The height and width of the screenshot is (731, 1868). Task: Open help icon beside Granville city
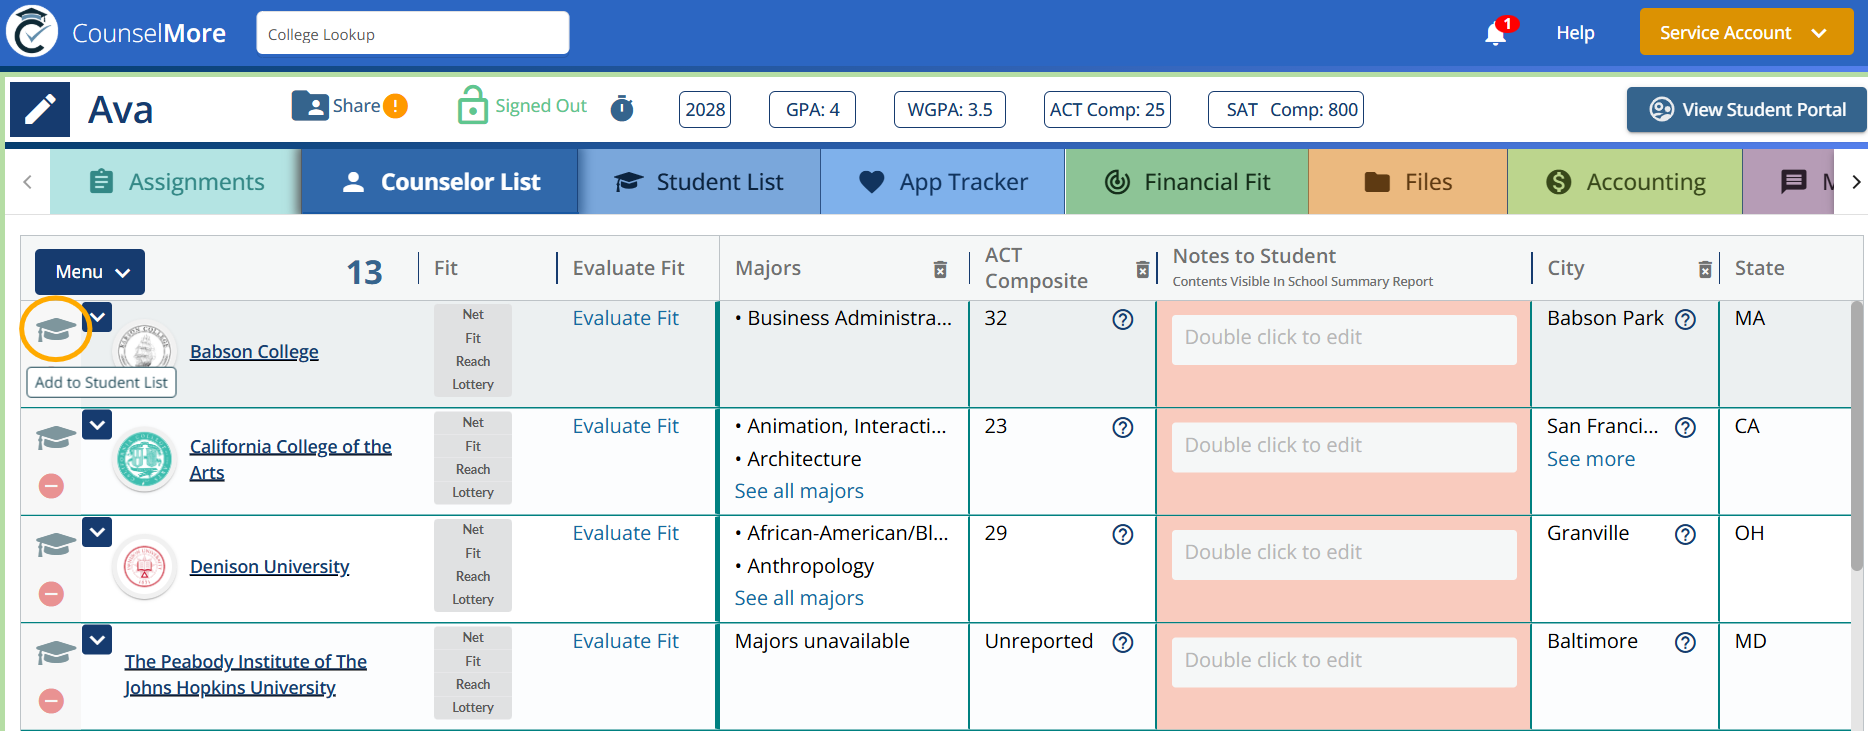tap(1685, 534)
